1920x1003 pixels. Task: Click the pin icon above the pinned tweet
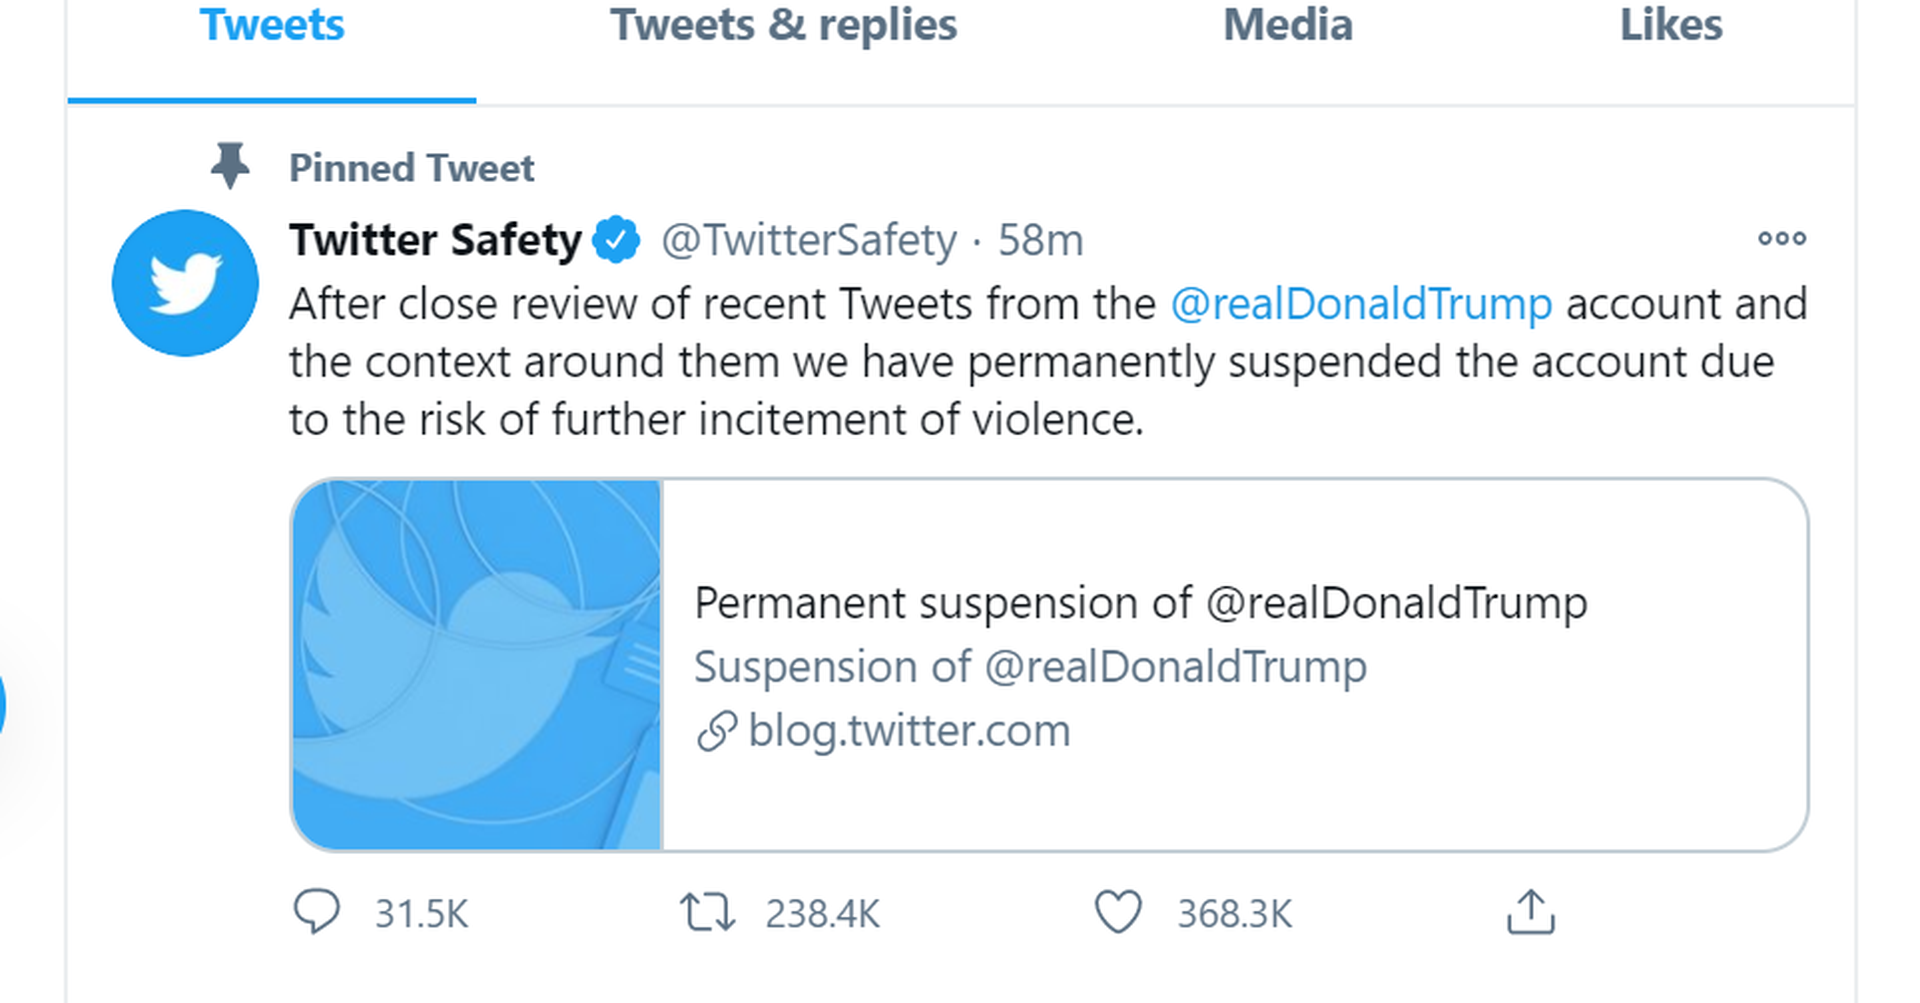pos(232,166)
